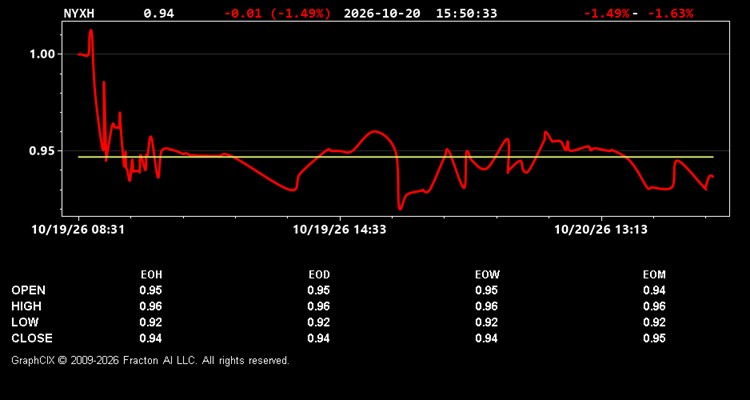Click the HIGH value in EOD column
This screenshot has height=400, width=750.
pyautogui.click(x=319, y=306)
